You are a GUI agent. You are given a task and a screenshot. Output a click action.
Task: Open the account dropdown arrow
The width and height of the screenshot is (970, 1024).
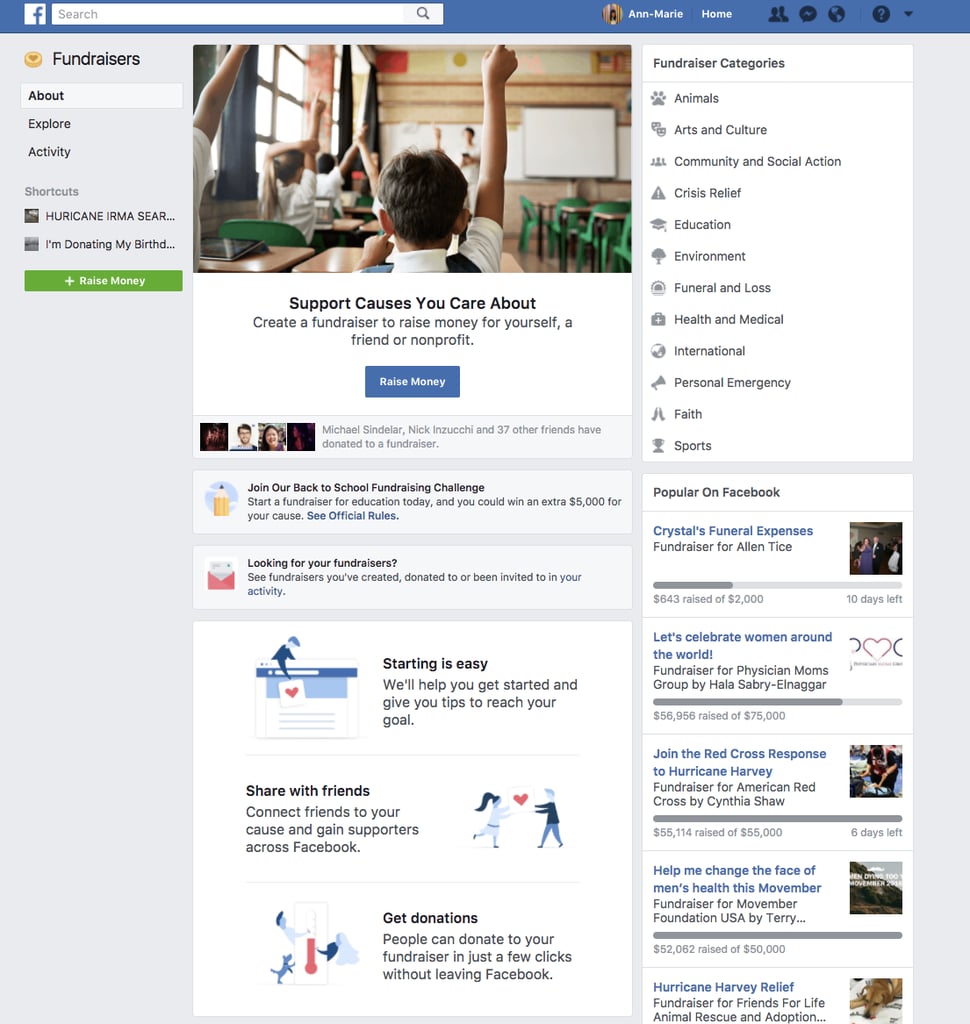click(x=909, y=14)
